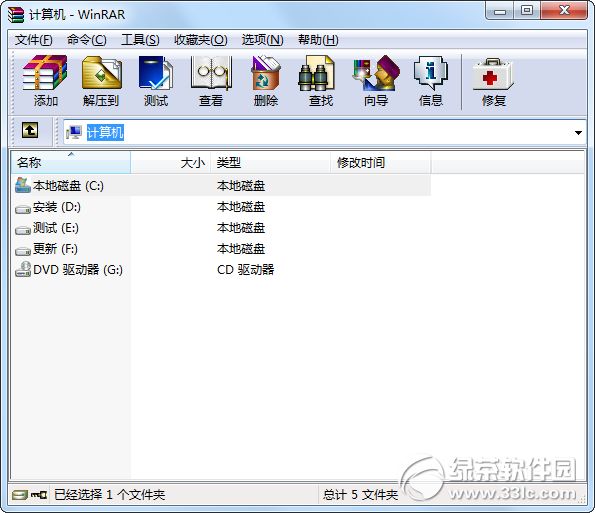Open the 文件(F) menu
The width and height of the screenshot is (595, 513).
pos(33,39)
